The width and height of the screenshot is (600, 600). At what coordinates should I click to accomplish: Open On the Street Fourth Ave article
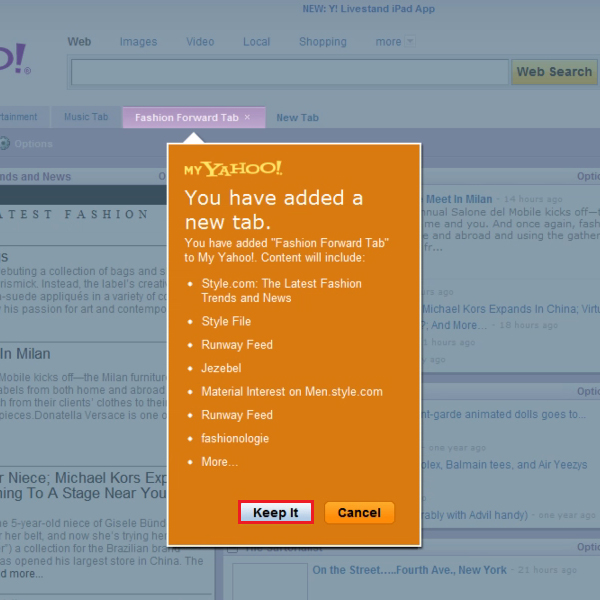point(409,570)
